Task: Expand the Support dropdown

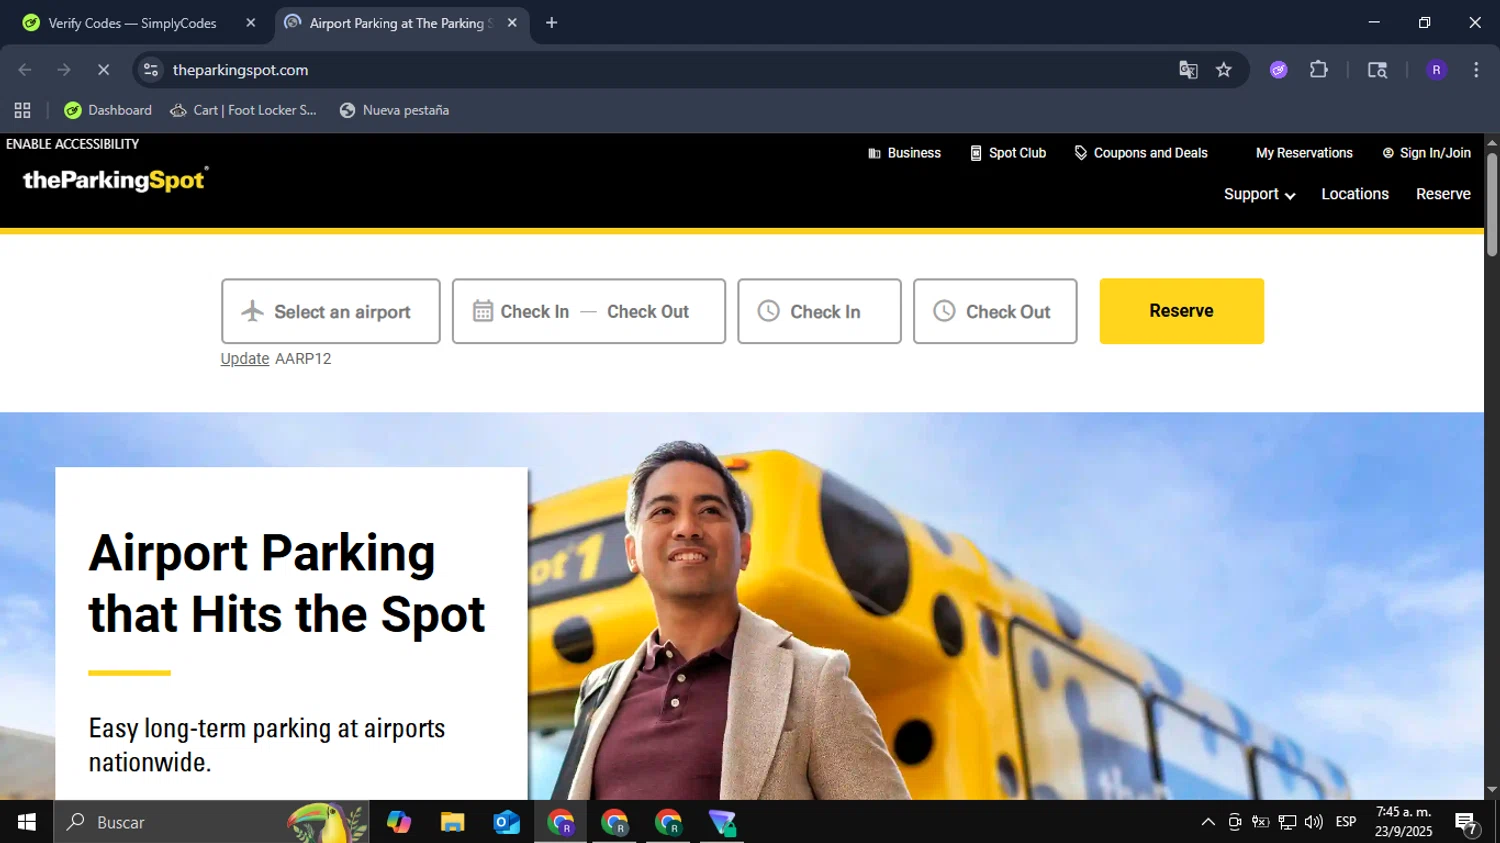Action: click(1259, 194)
